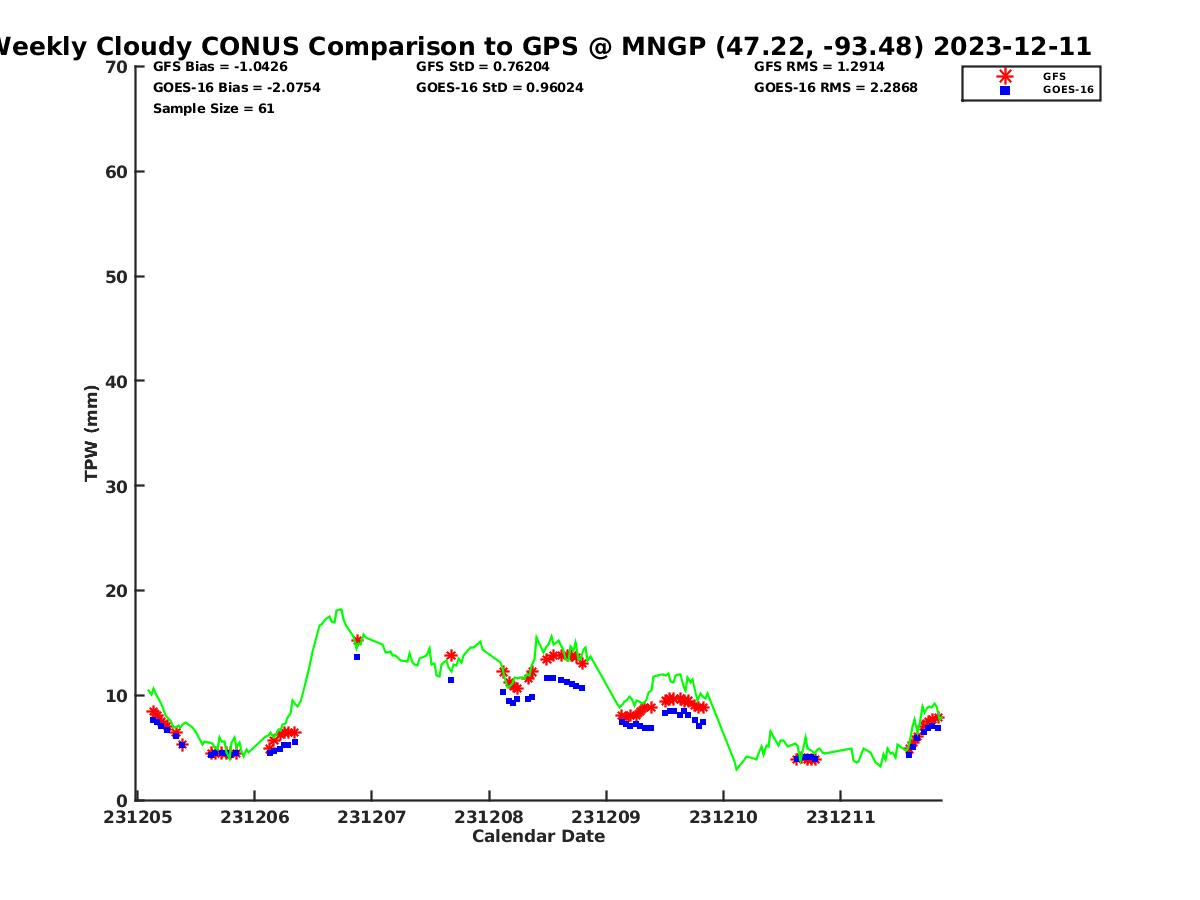Select the GFS StD value text
Screen dimensions: 1200x900
click(x=482, y=67)
